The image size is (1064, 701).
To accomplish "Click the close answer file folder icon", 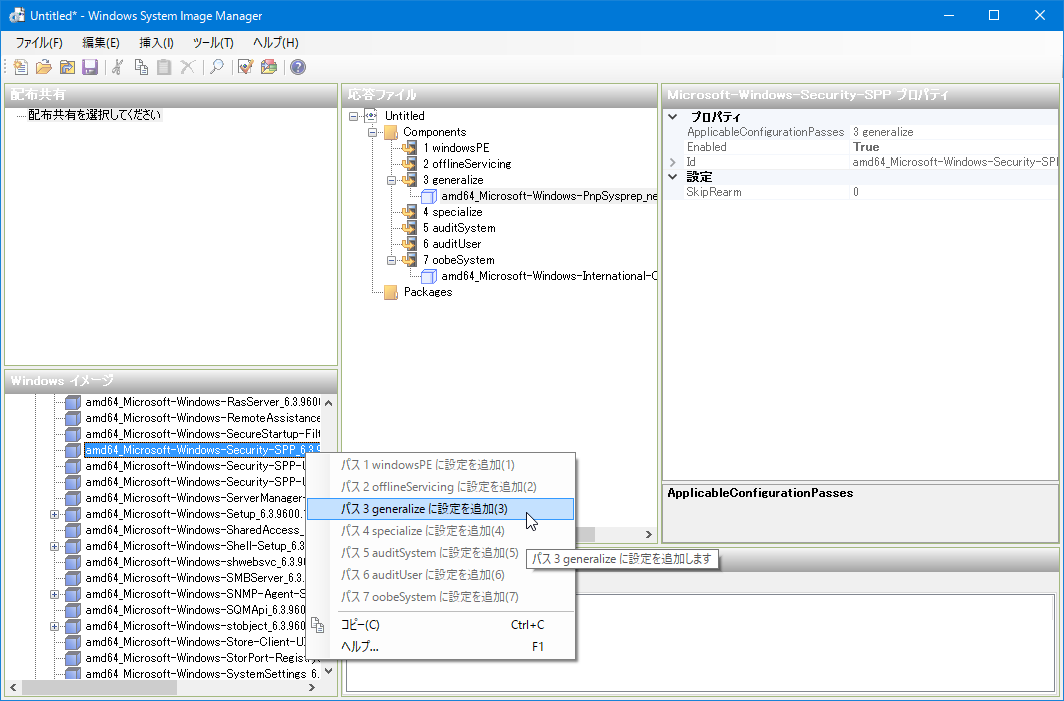I will coord(66,67).
